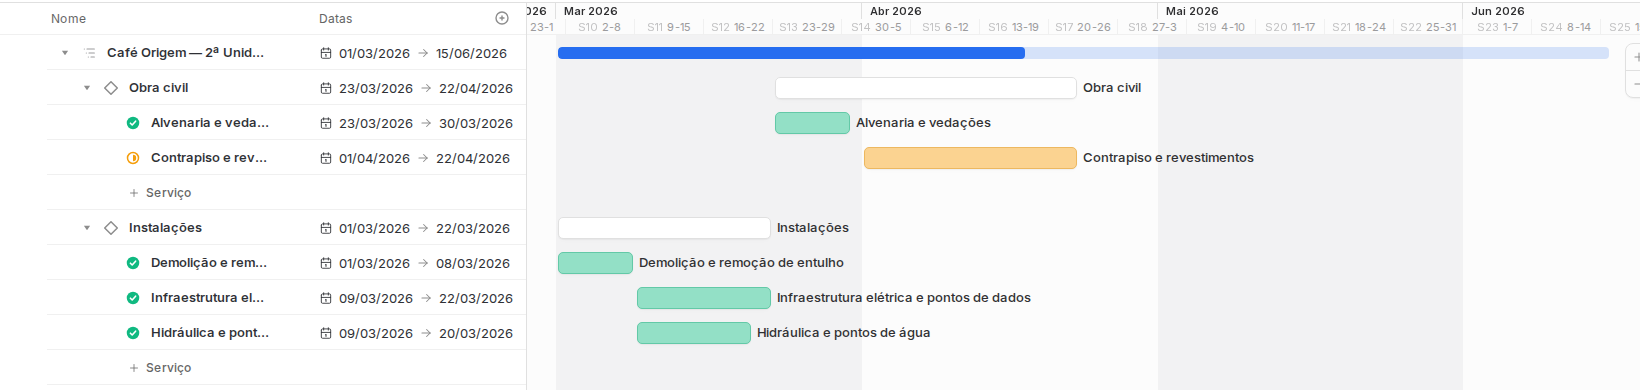Open Infraestrutura el... task name

pyautogui.click(x=207, y=298)
